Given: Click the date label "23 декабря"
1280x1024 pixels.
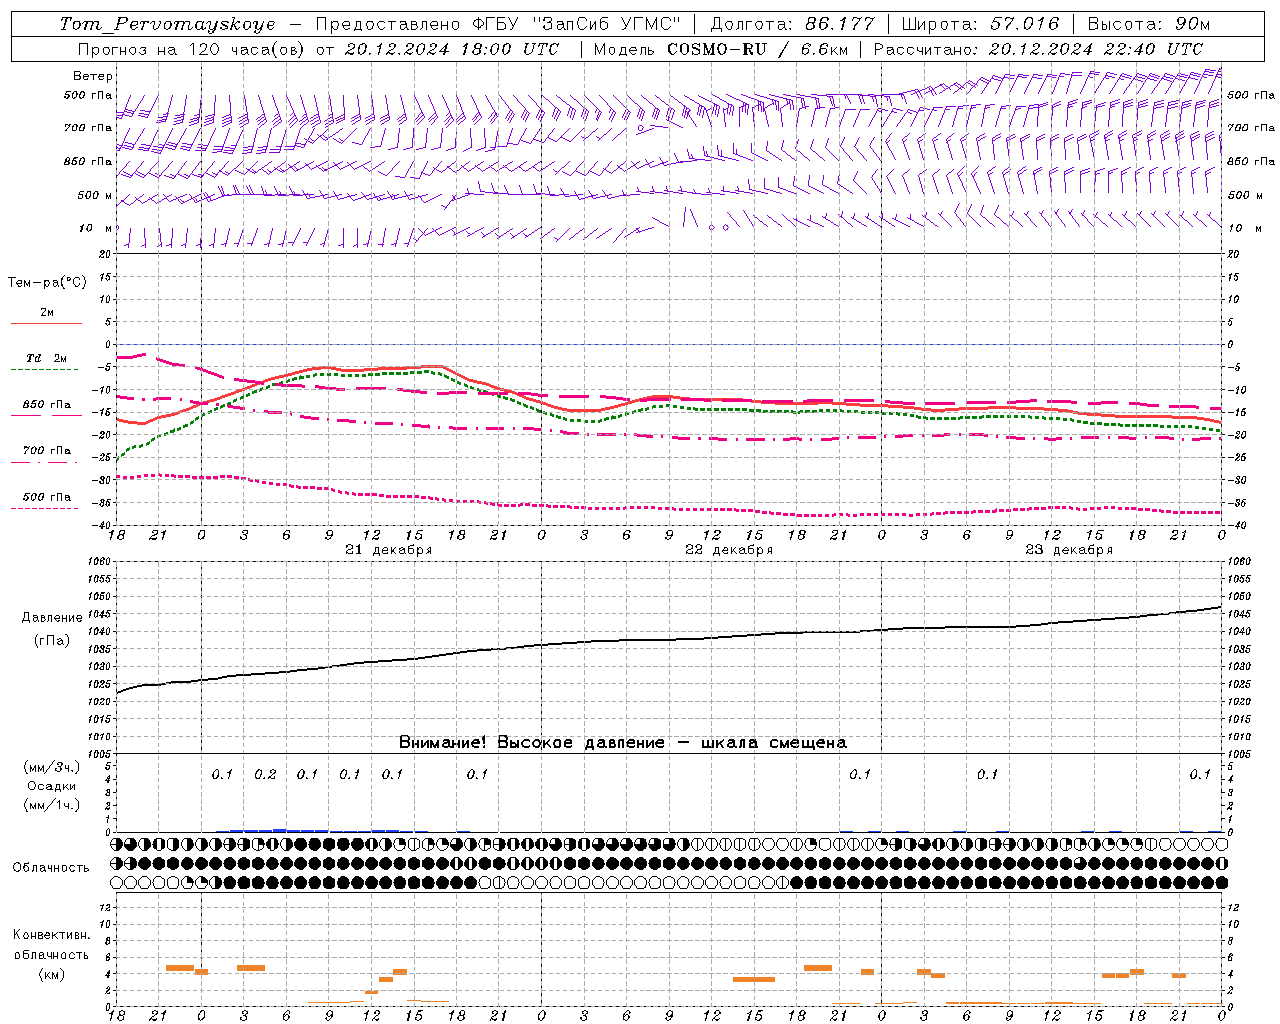Looking at the screenshot, I should [1069, 550].
